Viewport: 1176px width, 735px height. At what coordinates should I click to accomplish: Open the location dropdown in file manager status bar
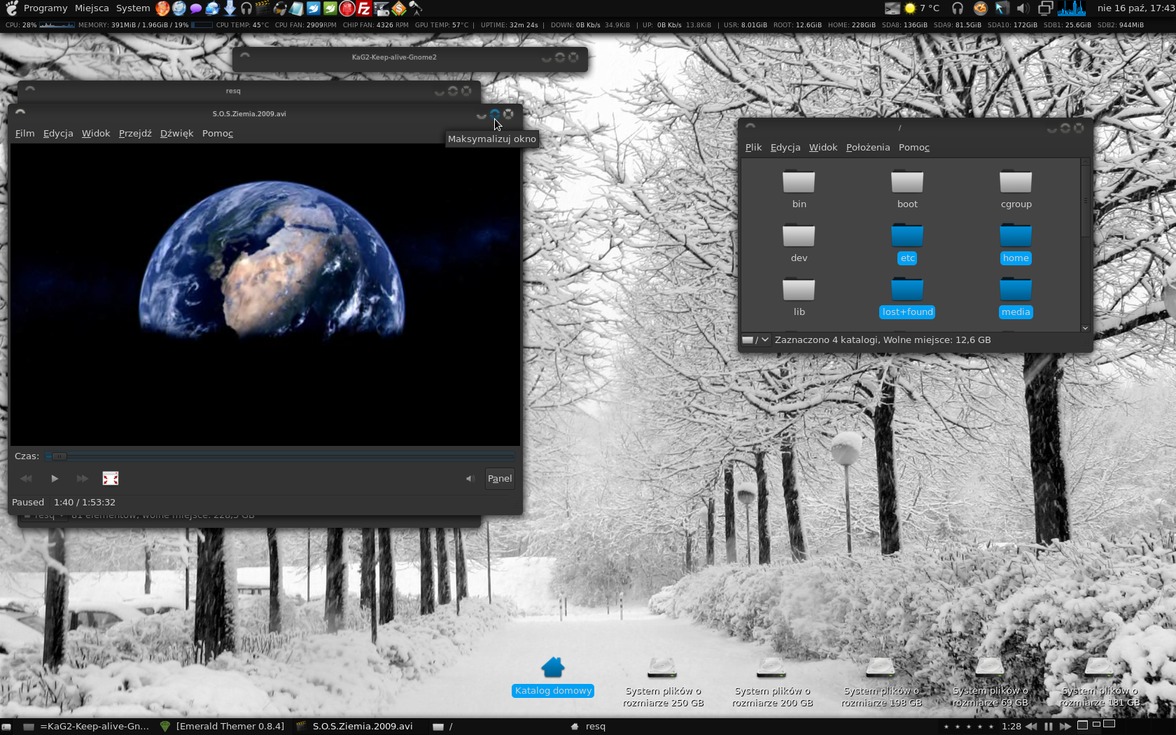pos(756,340)
